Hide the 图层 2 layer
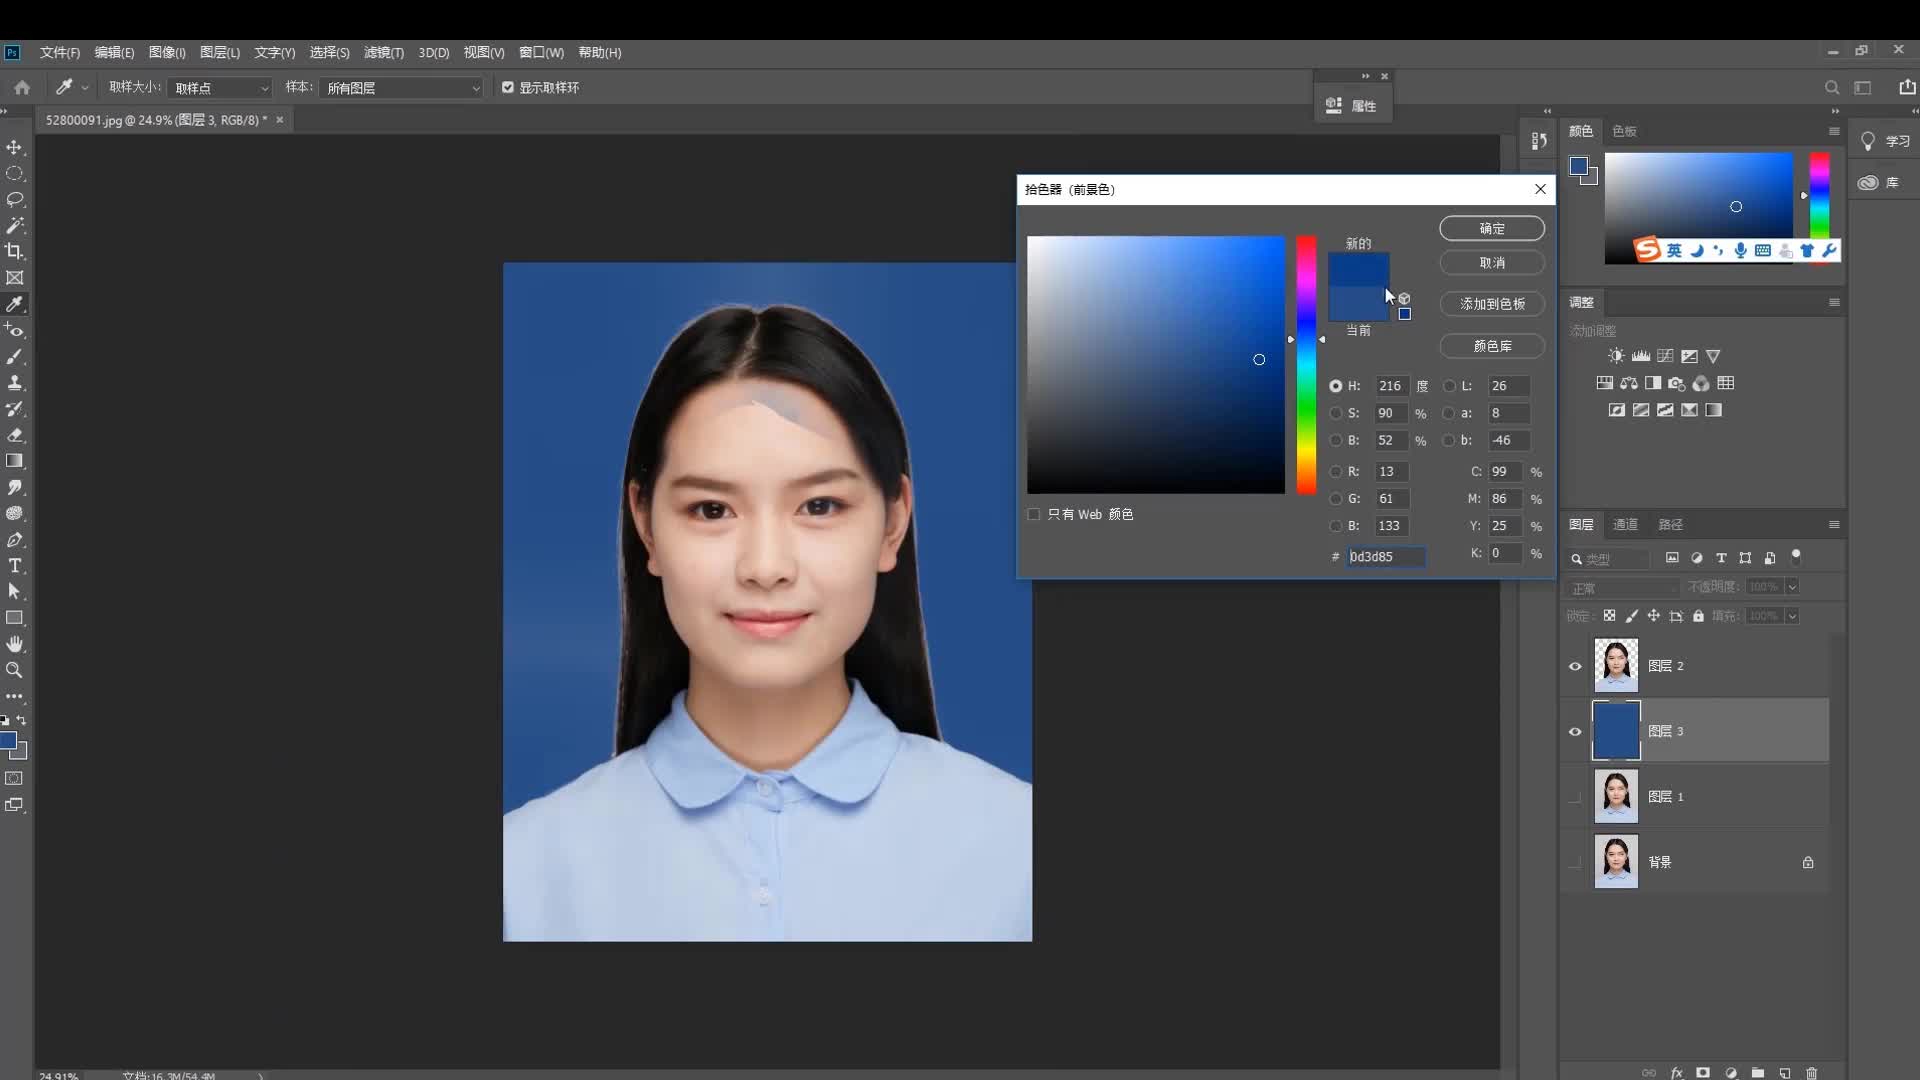Screen dimensions: 1920x1080 [x=1574, y=666]
